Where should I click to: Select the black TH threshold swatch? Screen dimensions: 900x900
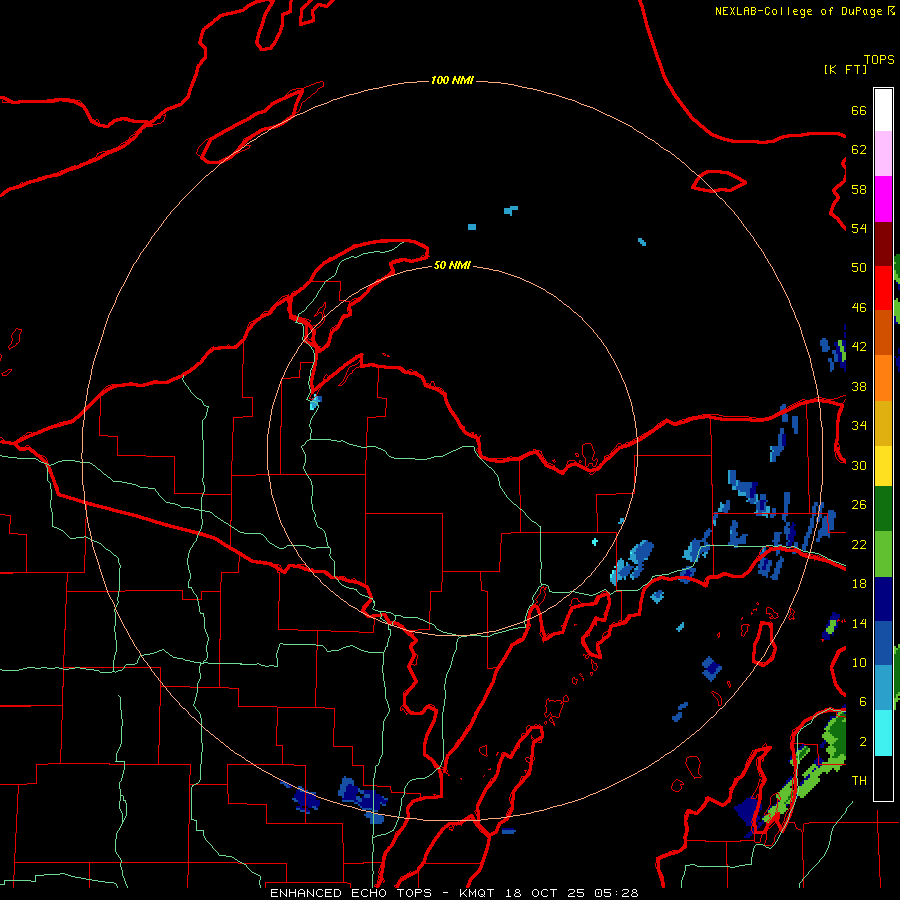coord(883,778)
